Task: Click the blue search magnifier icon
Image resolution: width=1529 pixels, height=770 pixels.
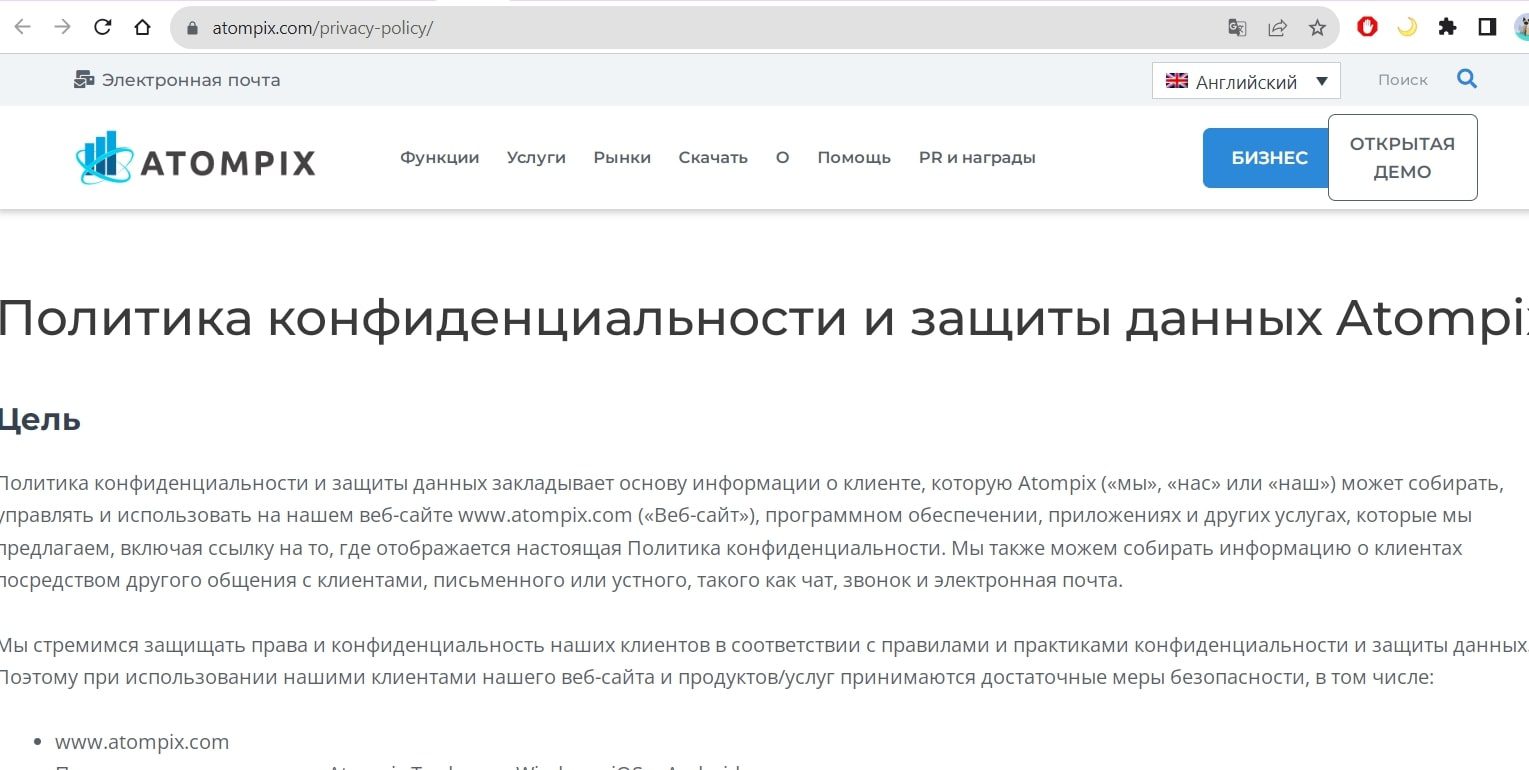Action: 1467,79
